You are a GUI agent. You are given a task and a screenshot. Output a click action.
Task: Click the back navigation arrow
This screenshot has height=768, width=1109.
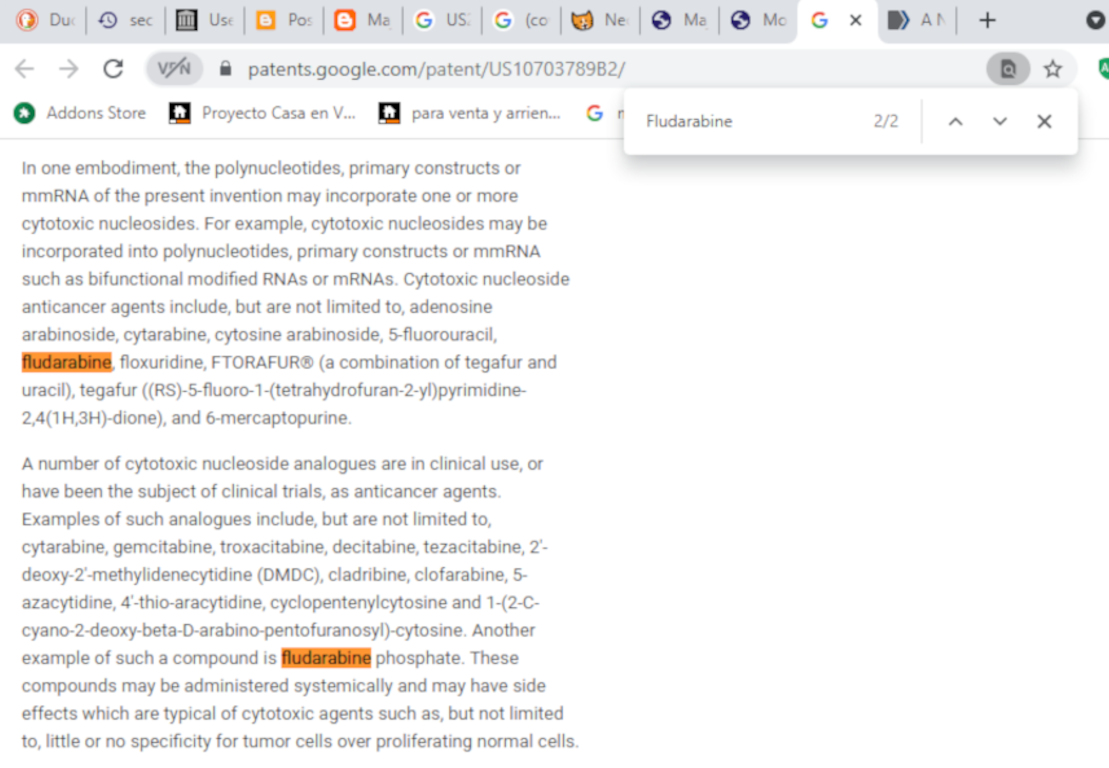[x=25, y=69]
